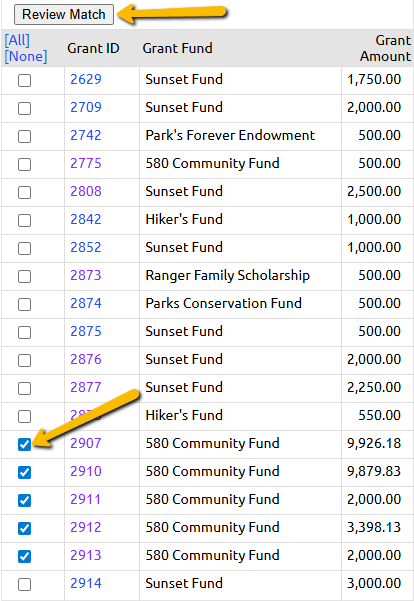Check the box for grant 2709
Screen dimensions: 414x601
[x=25, y=108]
